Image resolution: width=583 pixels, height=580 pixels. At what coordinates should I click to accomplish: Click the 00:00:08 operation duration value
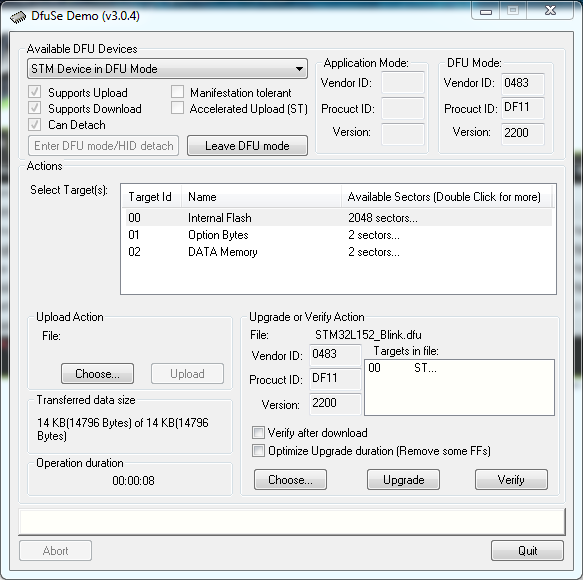point(133,481)
